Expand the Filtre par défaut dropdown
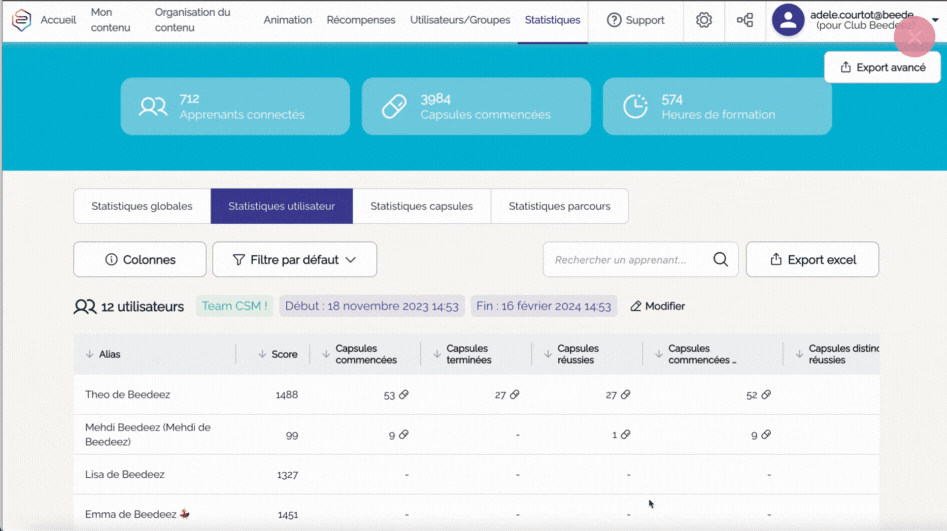 tap(294, 260)
